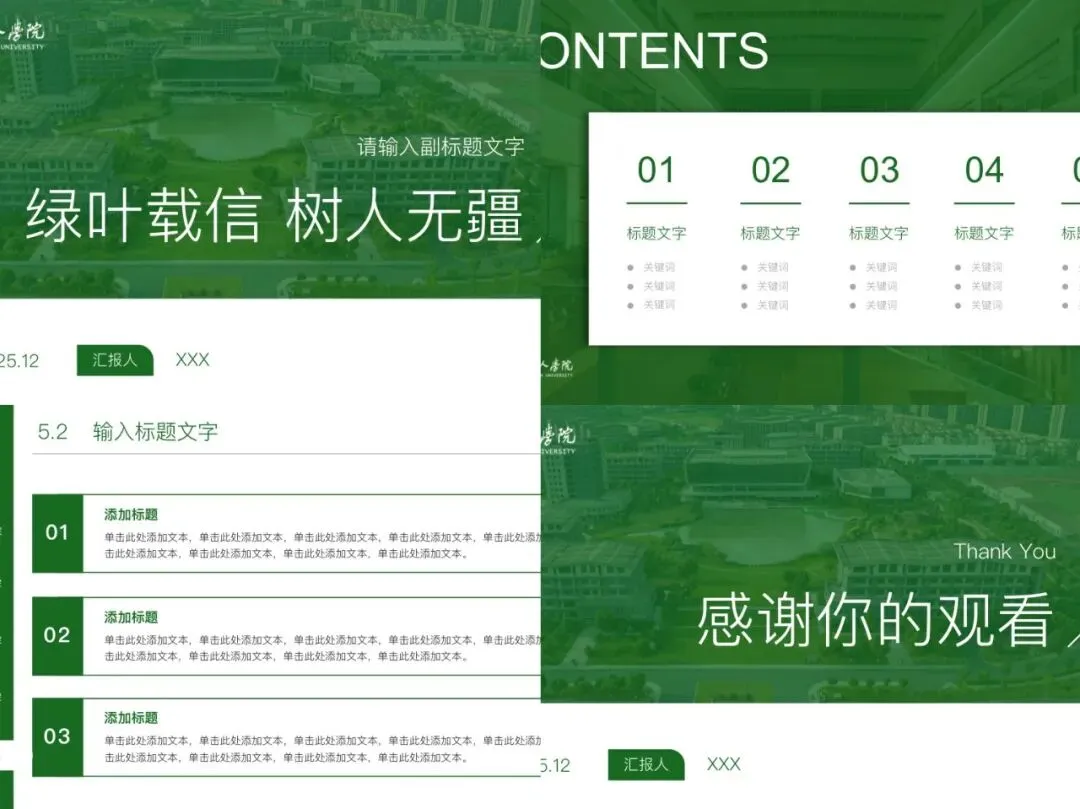Screen dimensions: 1080x809
Task: Click the 5.2 section number
Action: pyautogui.click(x=52, y=432)
